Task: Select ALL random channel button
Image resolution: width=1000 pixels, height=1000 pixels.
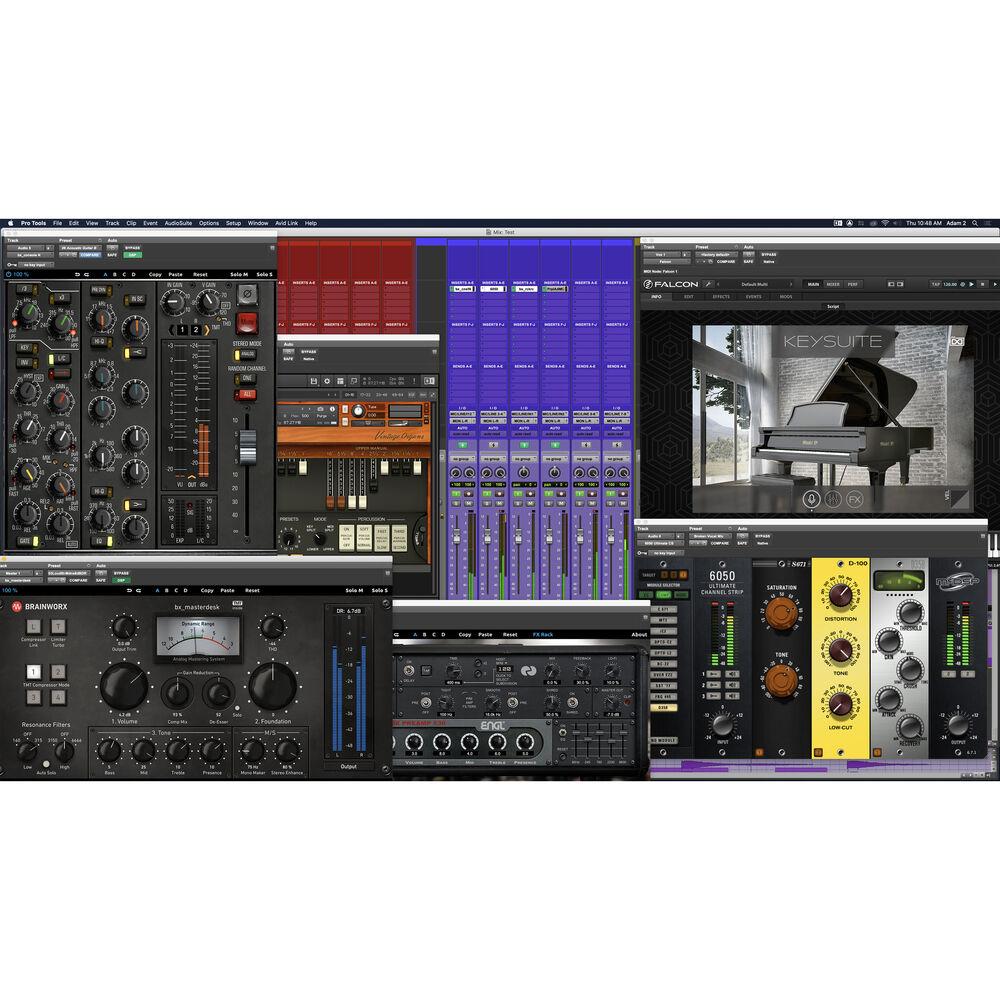Action: click(x=247, y=394)
